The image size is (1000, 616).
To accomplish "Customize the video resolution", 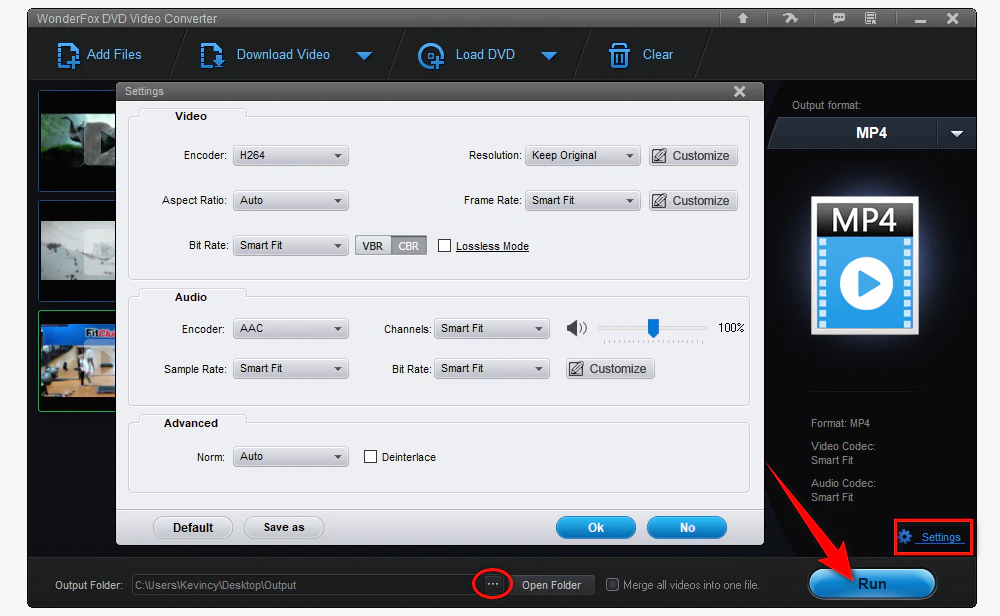I will 693,156.
